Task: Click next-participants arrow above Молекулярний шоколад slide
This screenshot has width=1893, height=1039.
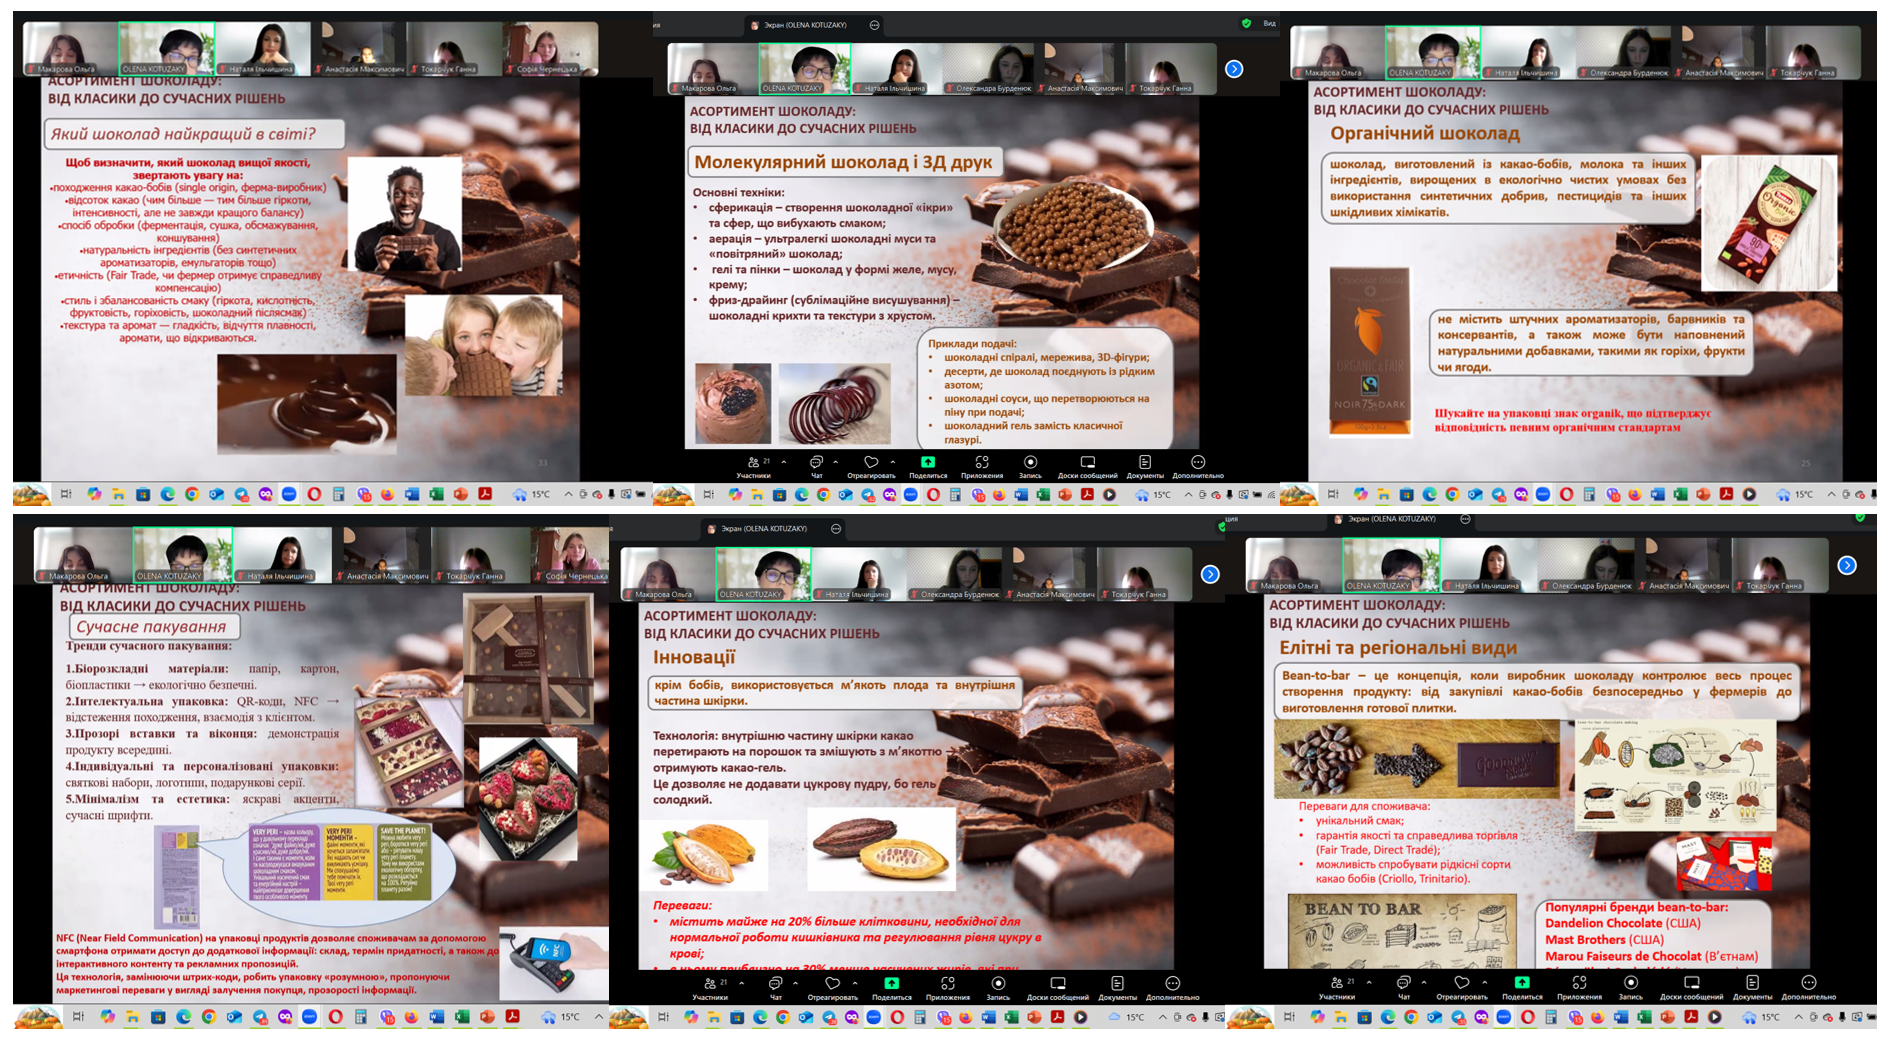Action: tap(1234, 69)
